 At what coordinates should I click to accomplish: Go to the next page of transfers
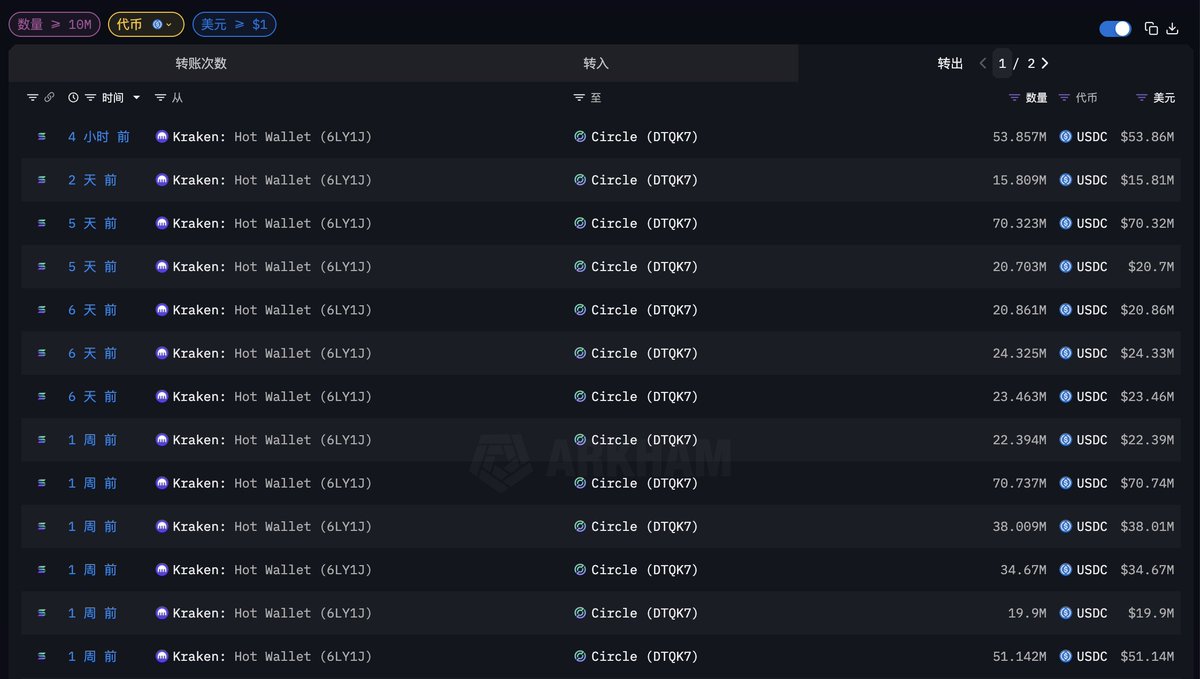tap(1045, 64)
